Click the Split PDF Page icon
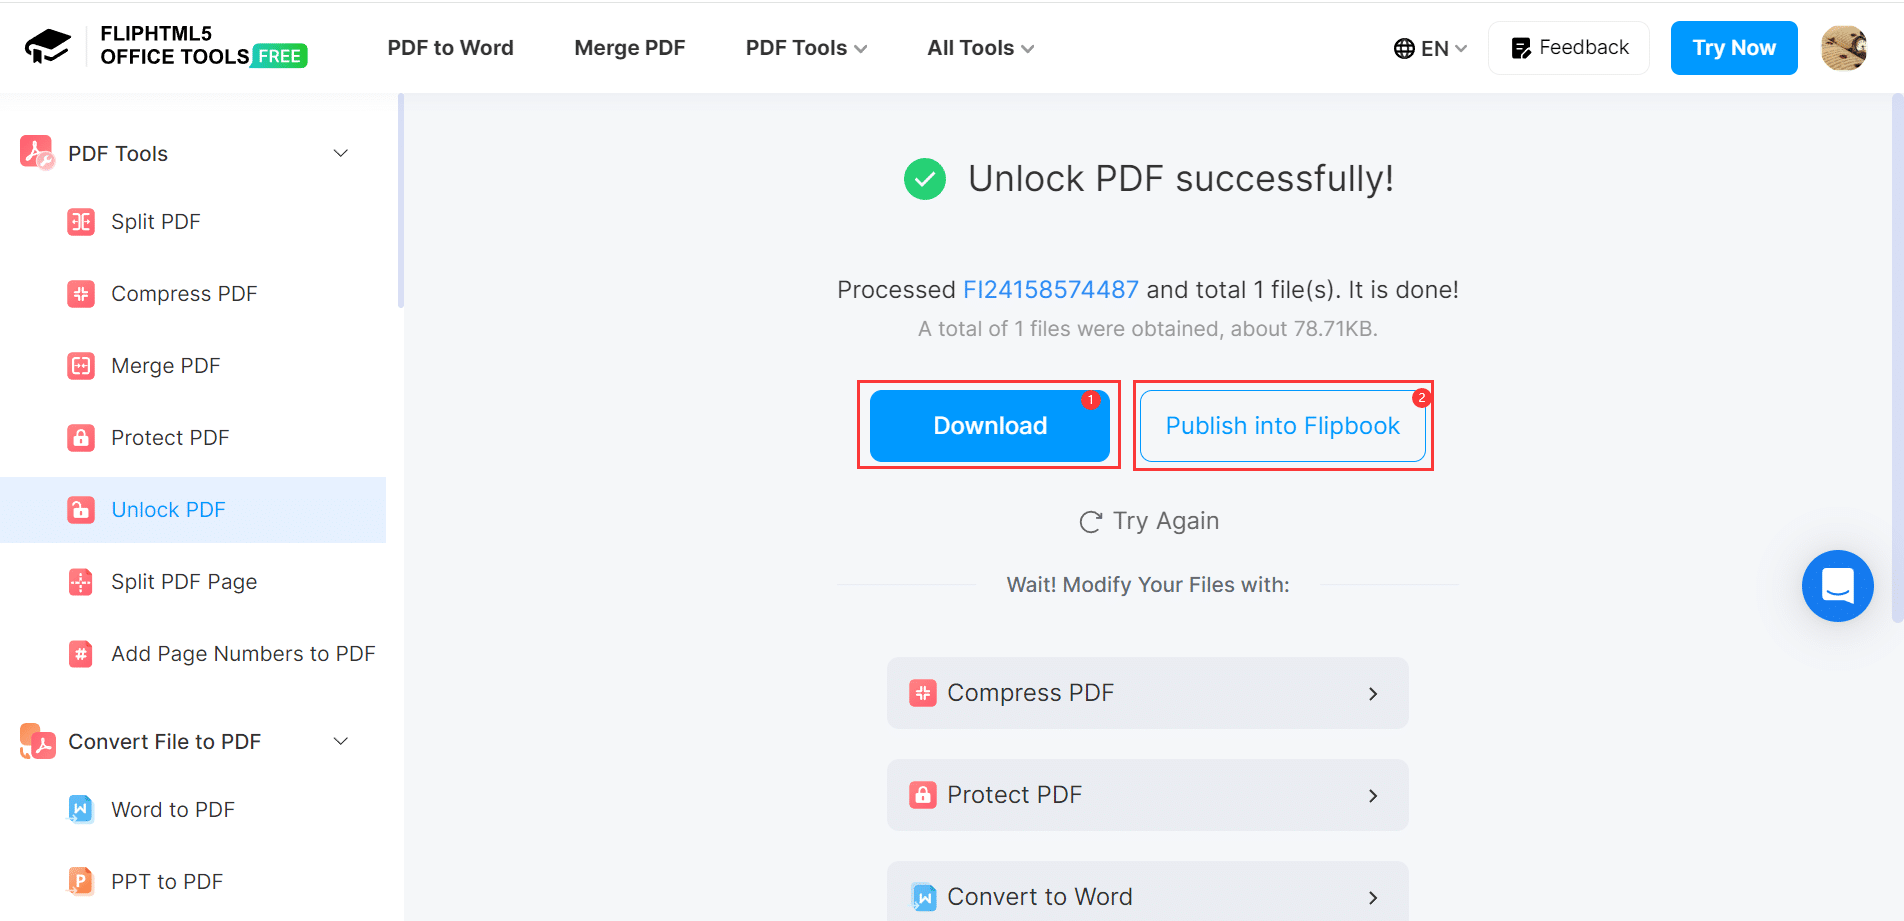1904x921 pixels. 81,581
